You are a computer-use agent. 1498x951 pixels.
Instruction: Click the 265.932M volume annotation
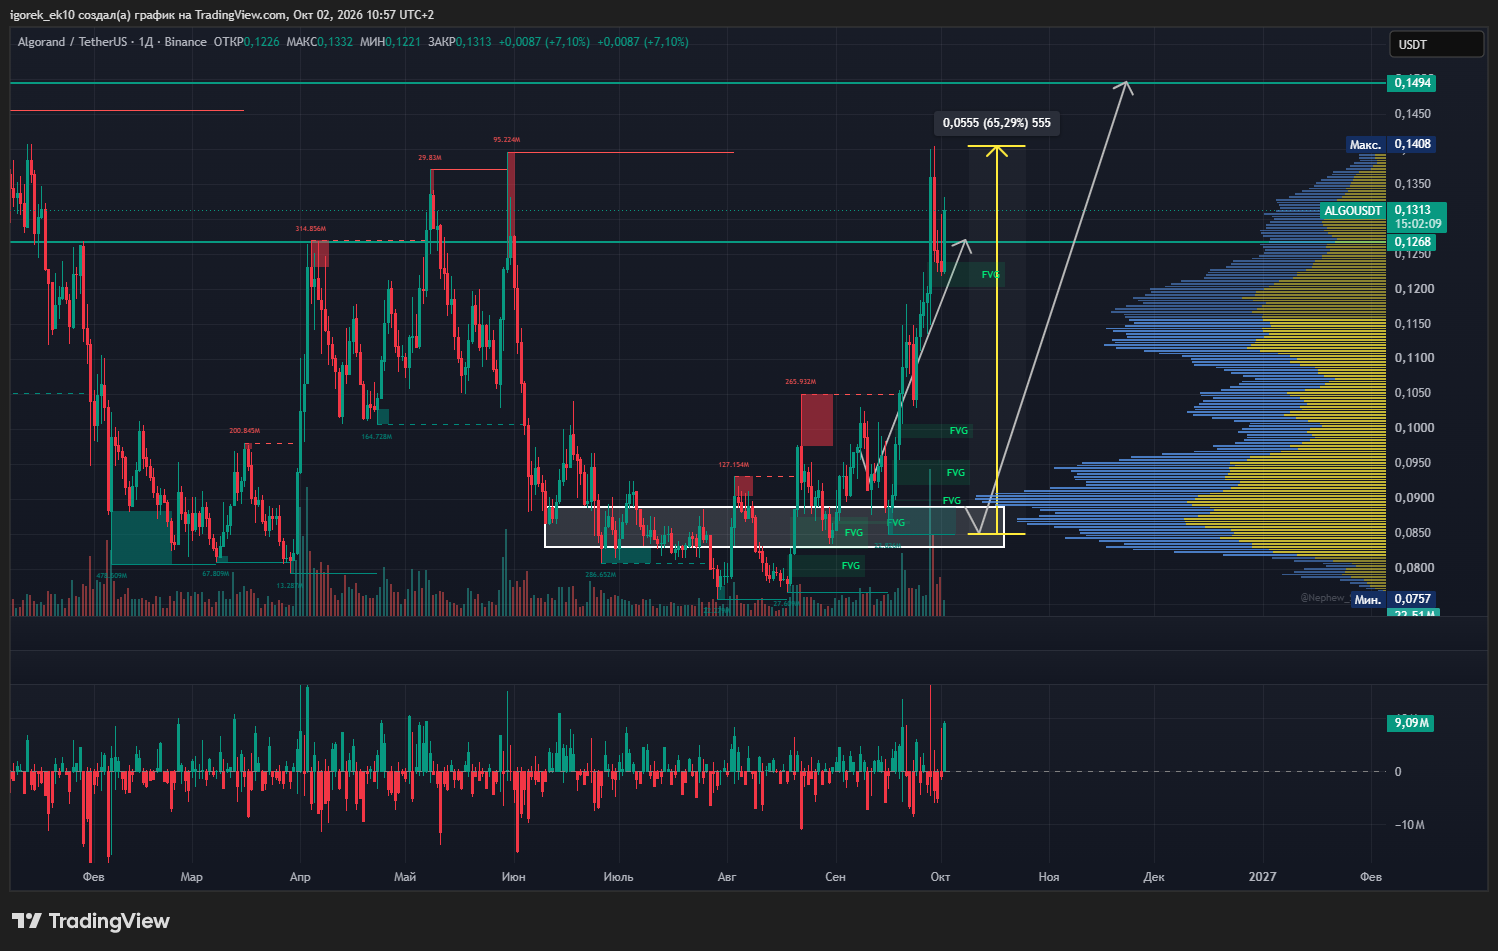coord(801,382)
